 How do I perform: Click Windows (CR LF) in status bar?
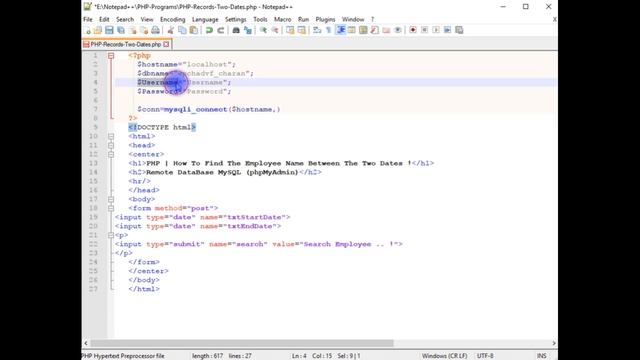tap(444, 356)
